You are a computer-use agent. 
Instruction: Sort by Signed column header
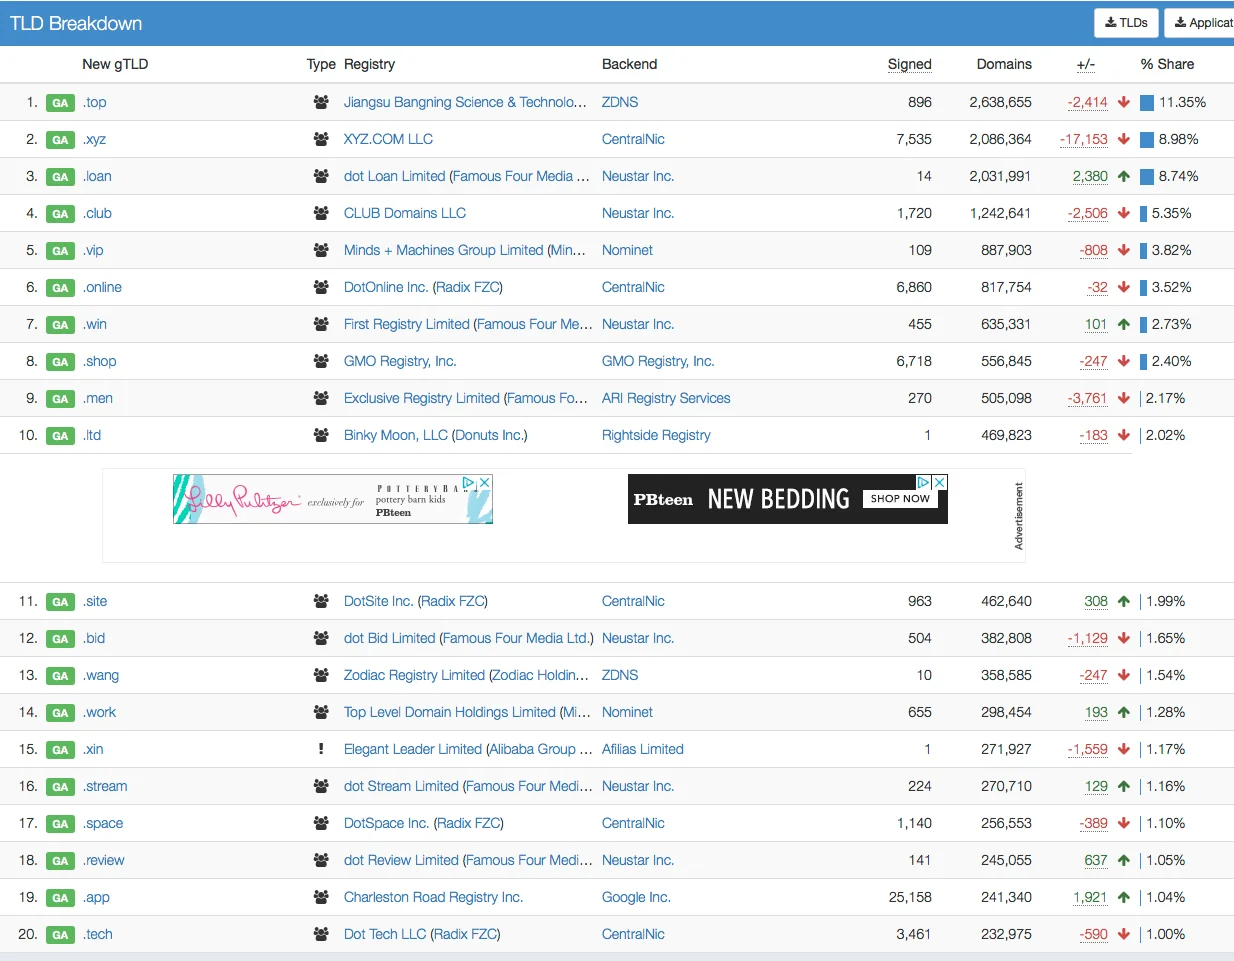pos(910,64)
